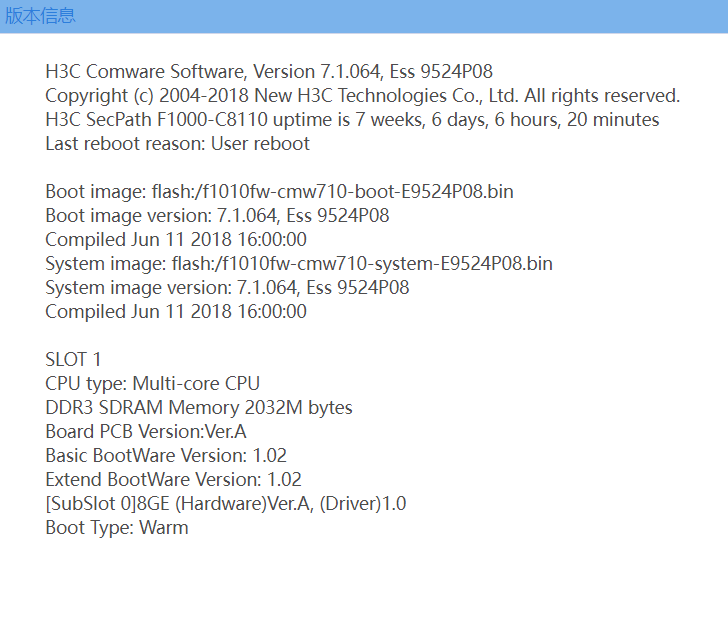This screenshot has height=622, width=728.
Task: Click the Boot Type Warm line
Action: (116, 528)
